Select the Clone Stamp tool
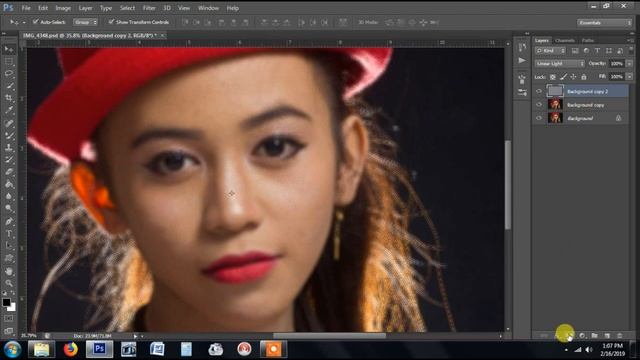Screen dimensions: 640x360 pos(9,147)
